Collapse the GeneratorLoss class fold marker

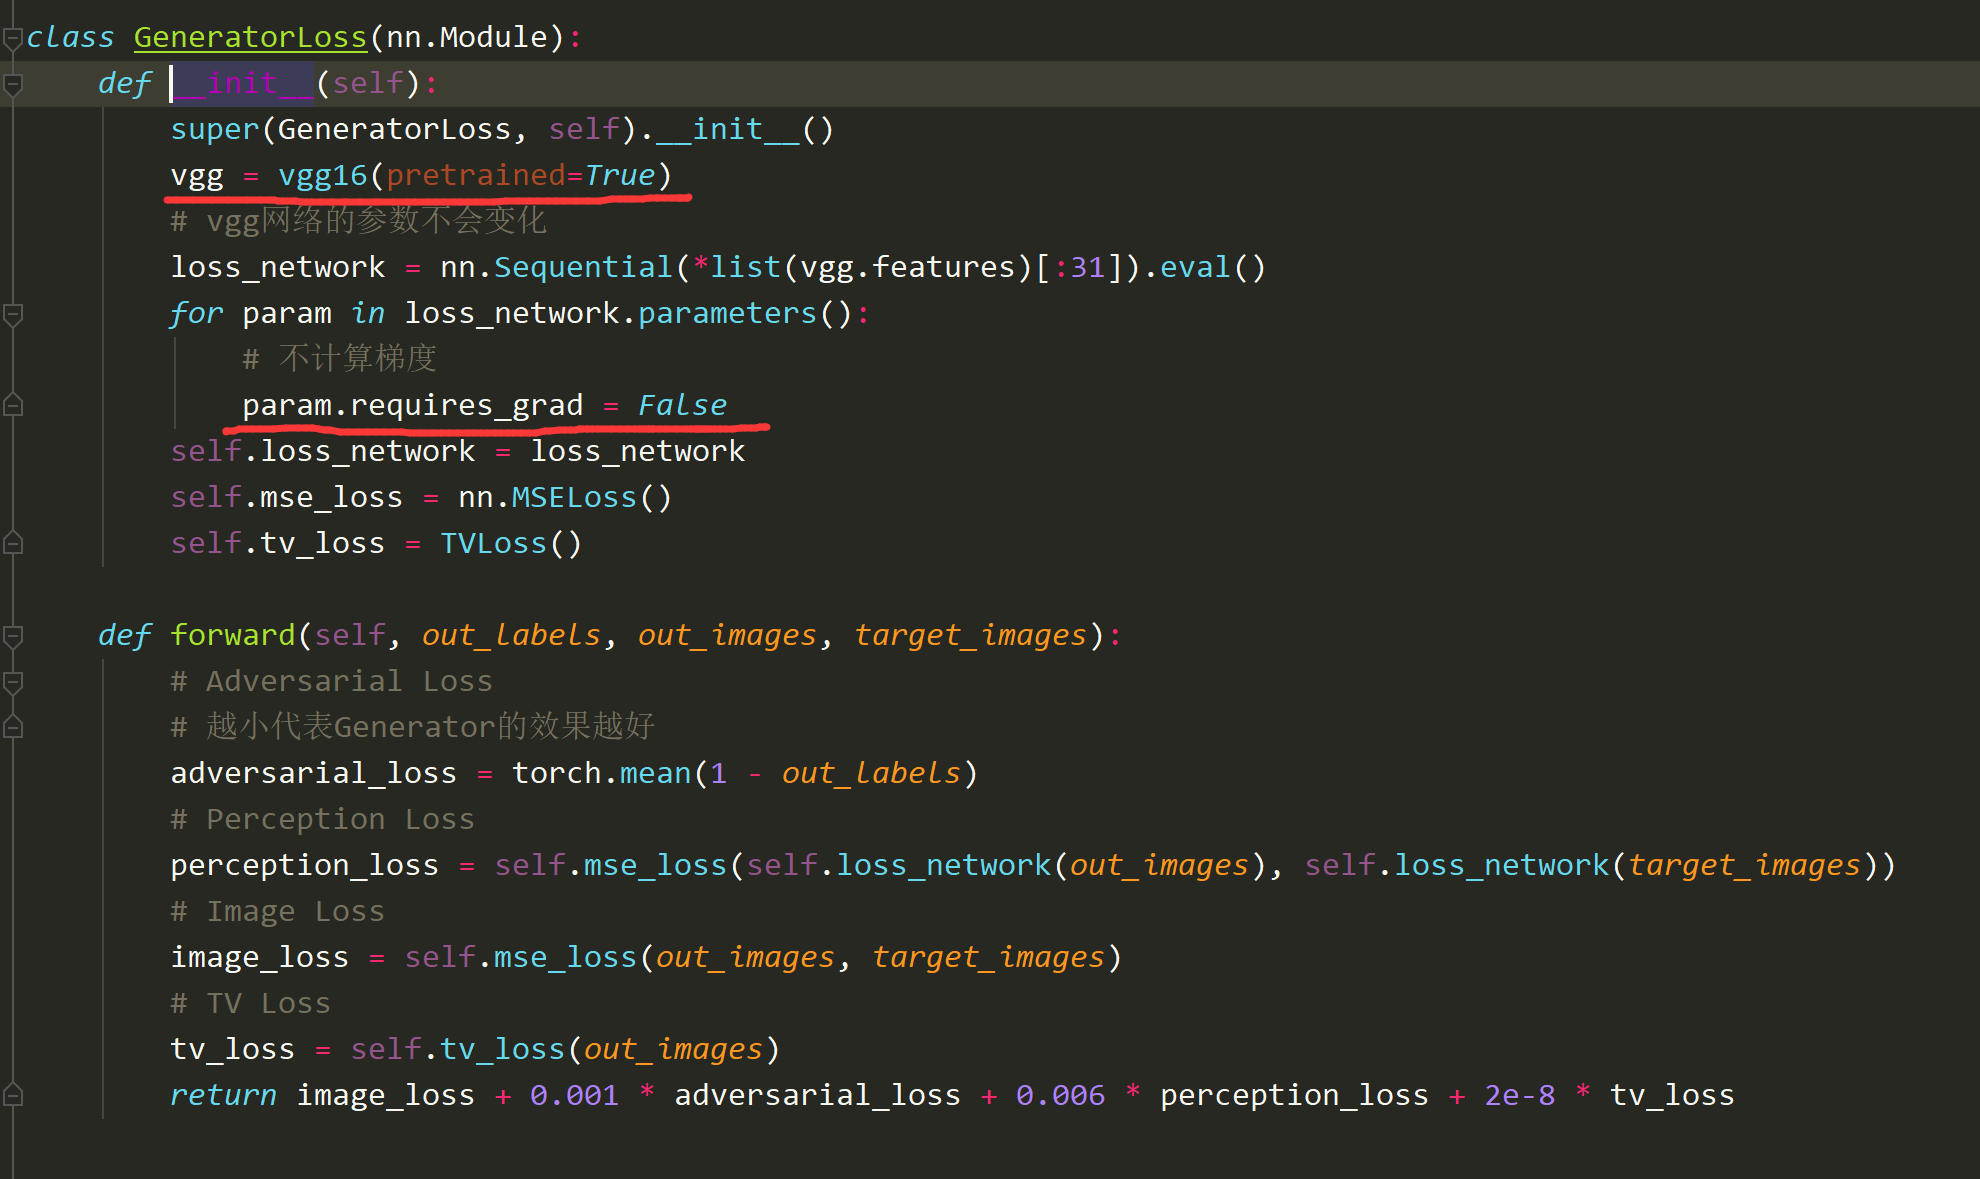[12, 39]
